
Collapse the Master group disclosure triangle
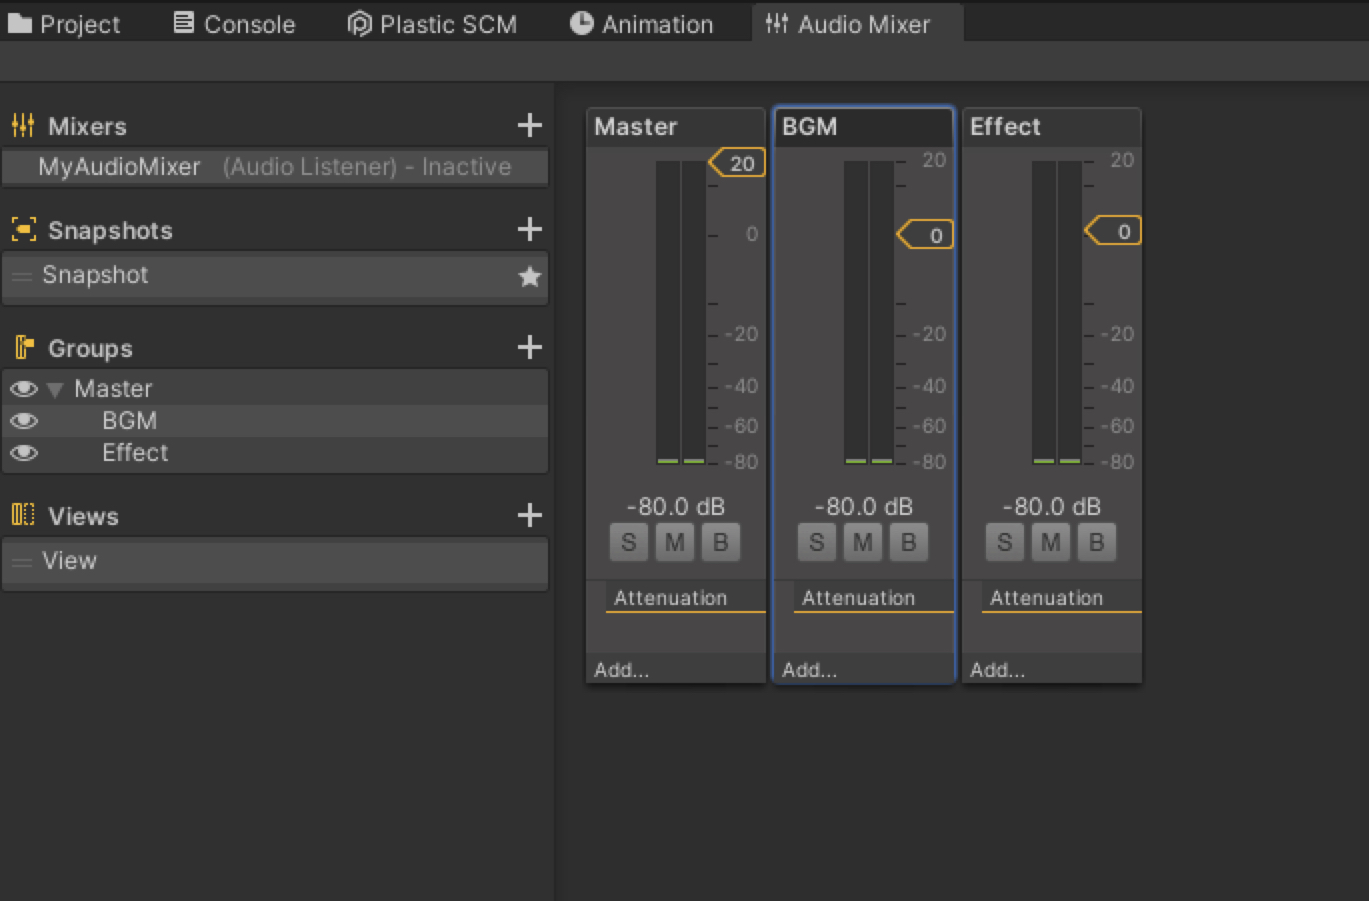pyautogui.click(x=55, y=388)
